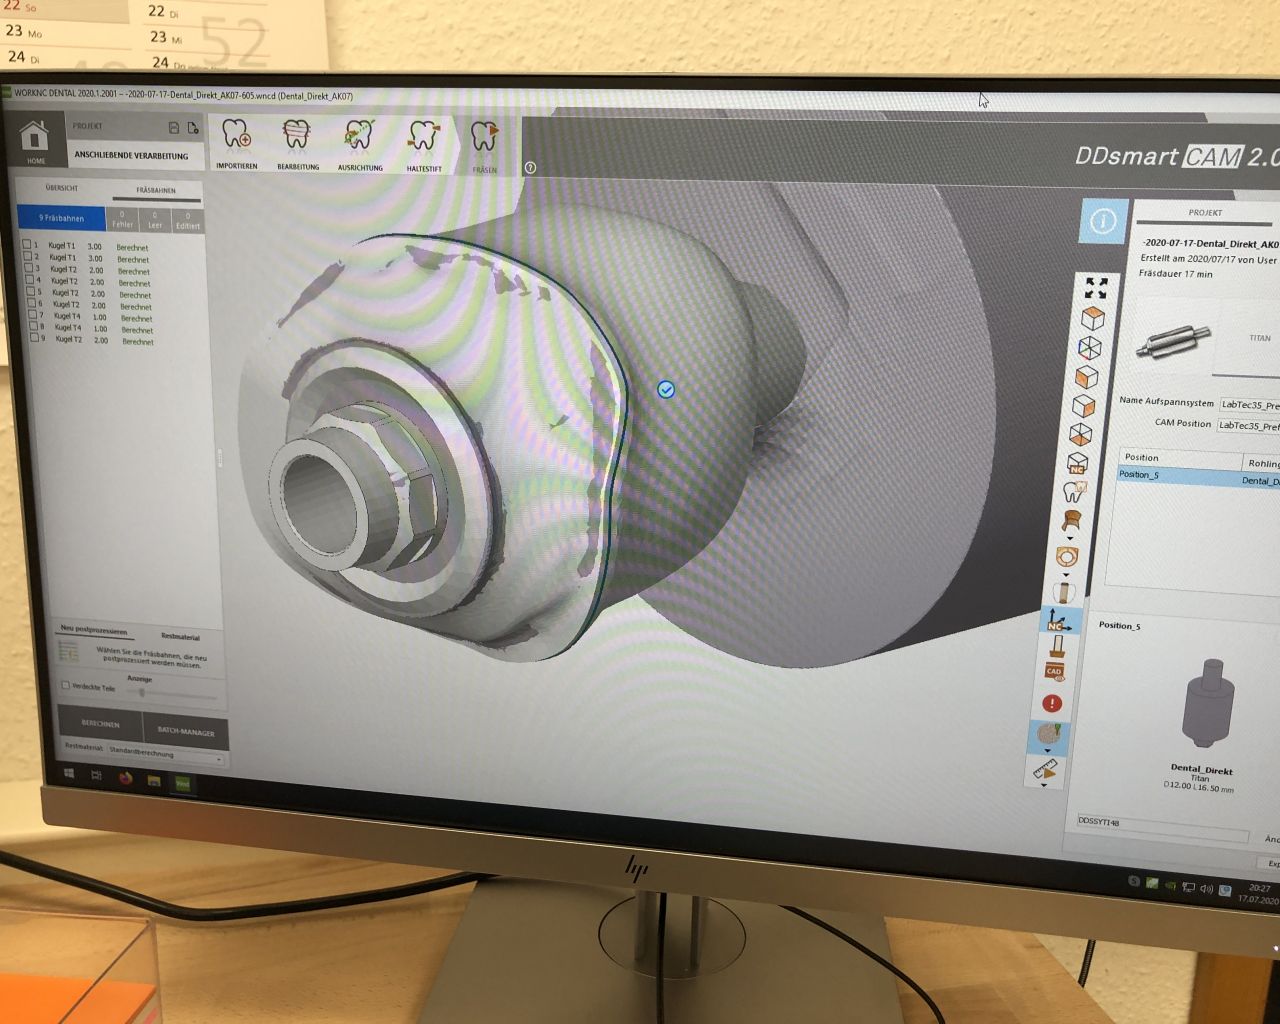Check toolpath 3 Kugel T2 checkbox
Screen dimensions: 1280x1024
(29, 268)
